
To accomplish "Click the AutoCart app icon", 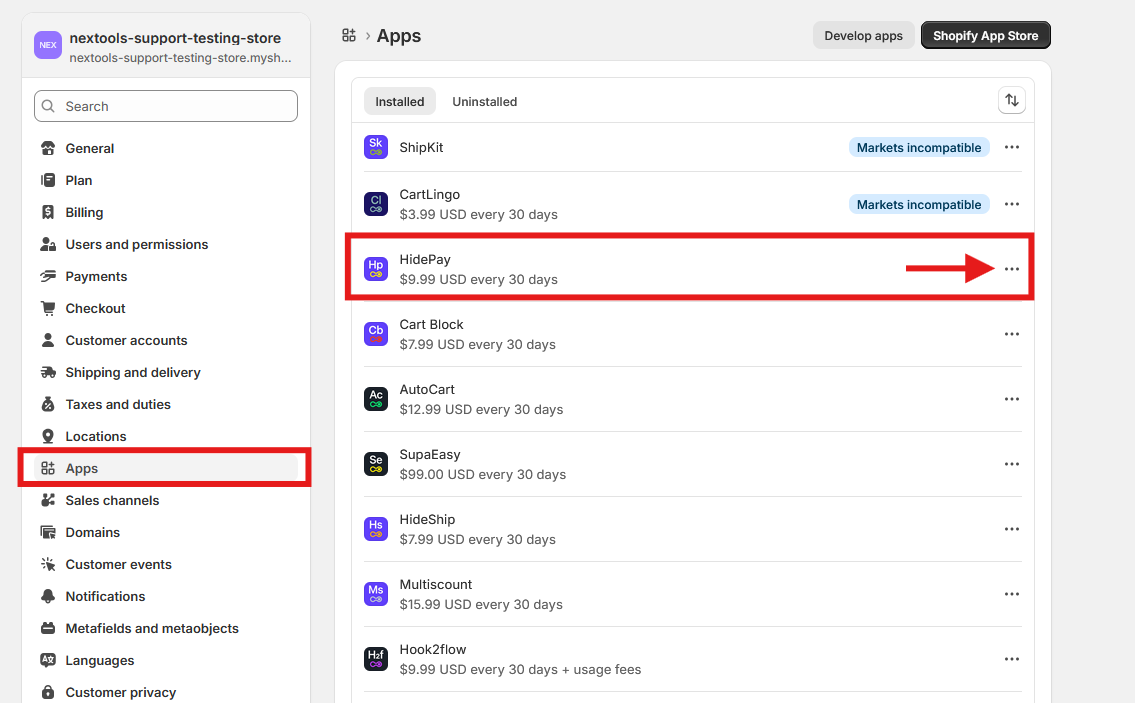I will (x=376, y=399).
